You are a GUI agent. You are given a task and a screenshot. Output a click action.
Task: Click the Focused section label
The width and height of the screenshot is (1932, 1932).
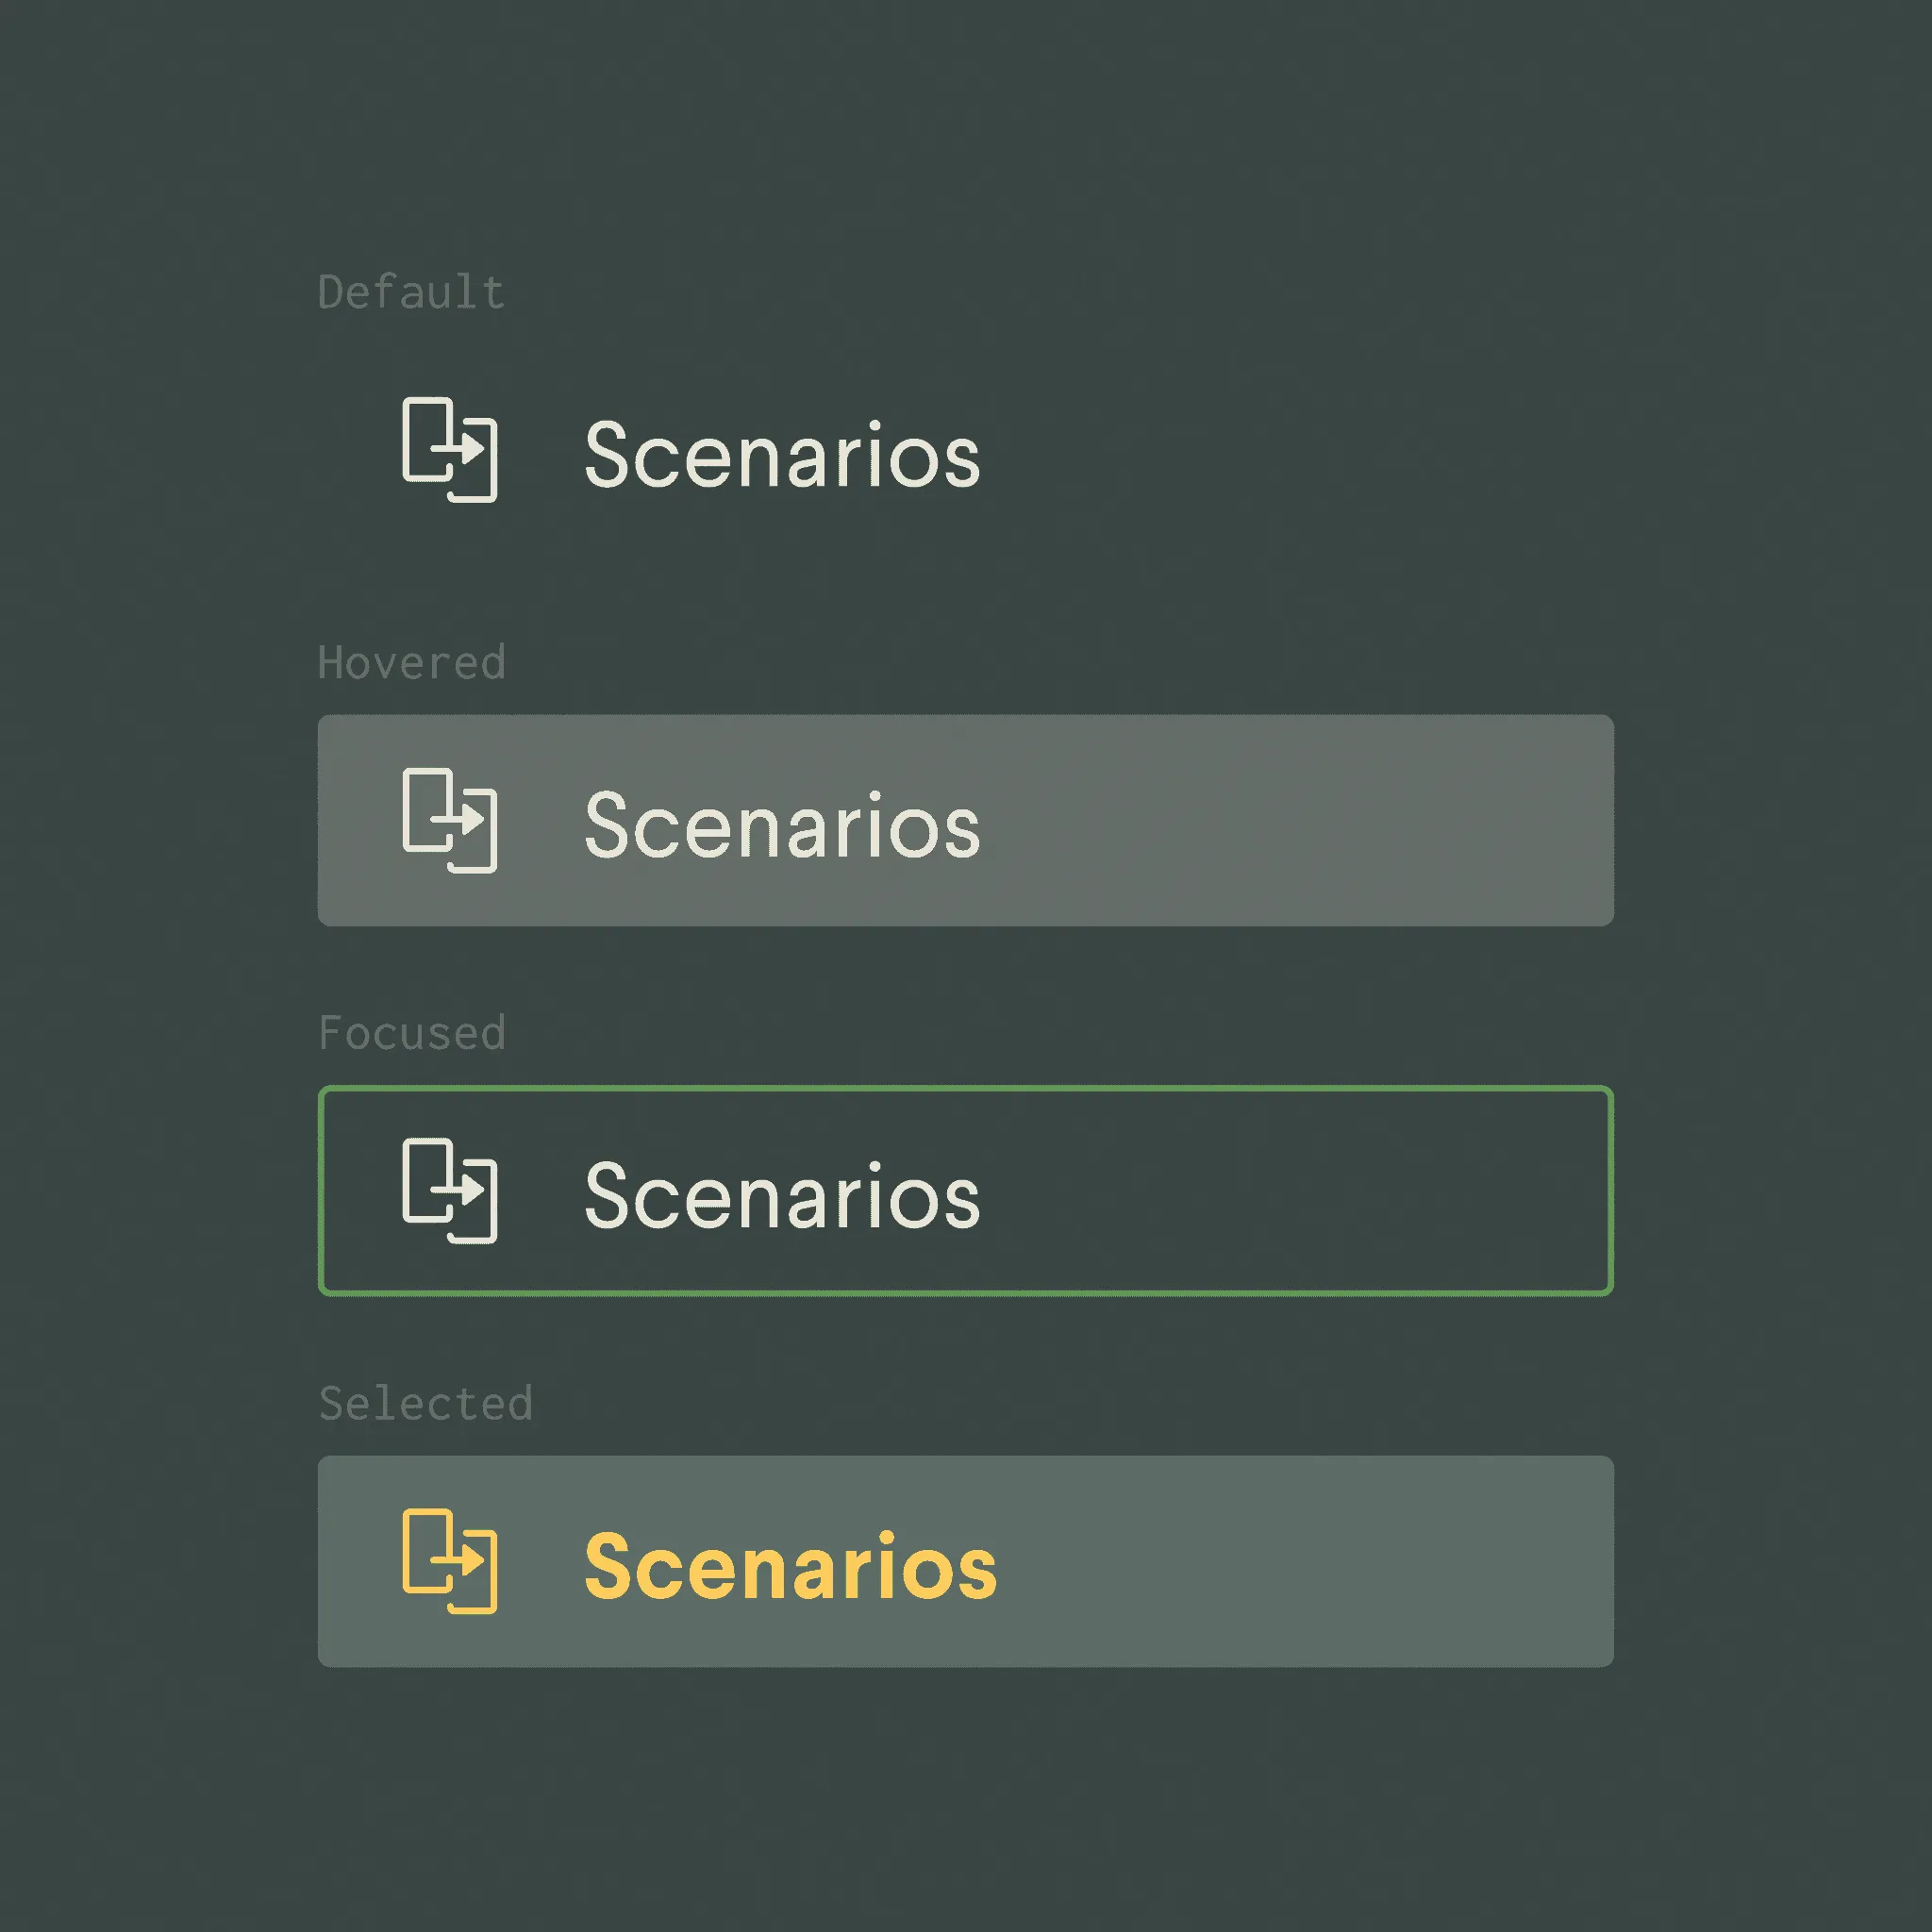pos(412,1032)
